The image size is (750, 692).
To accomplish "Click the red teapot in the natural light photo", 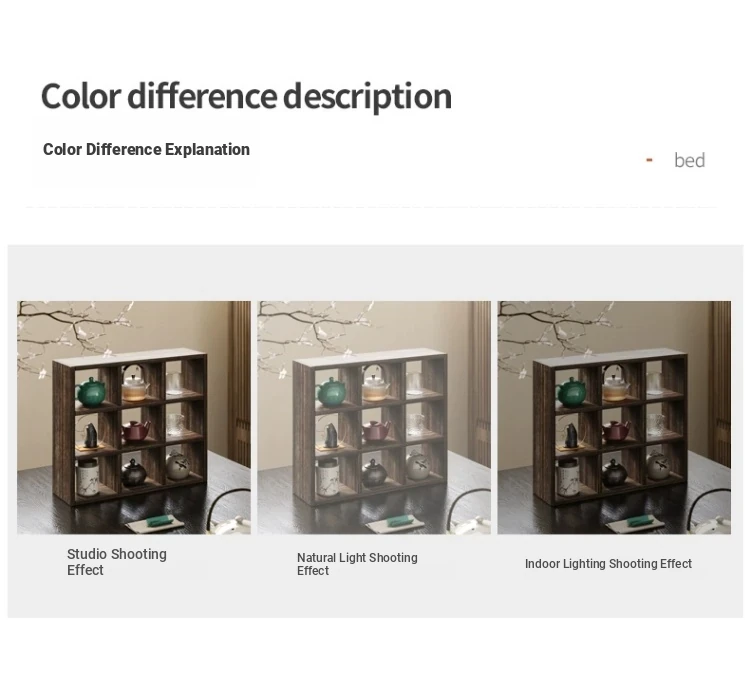I will click(x=374, y=431).
